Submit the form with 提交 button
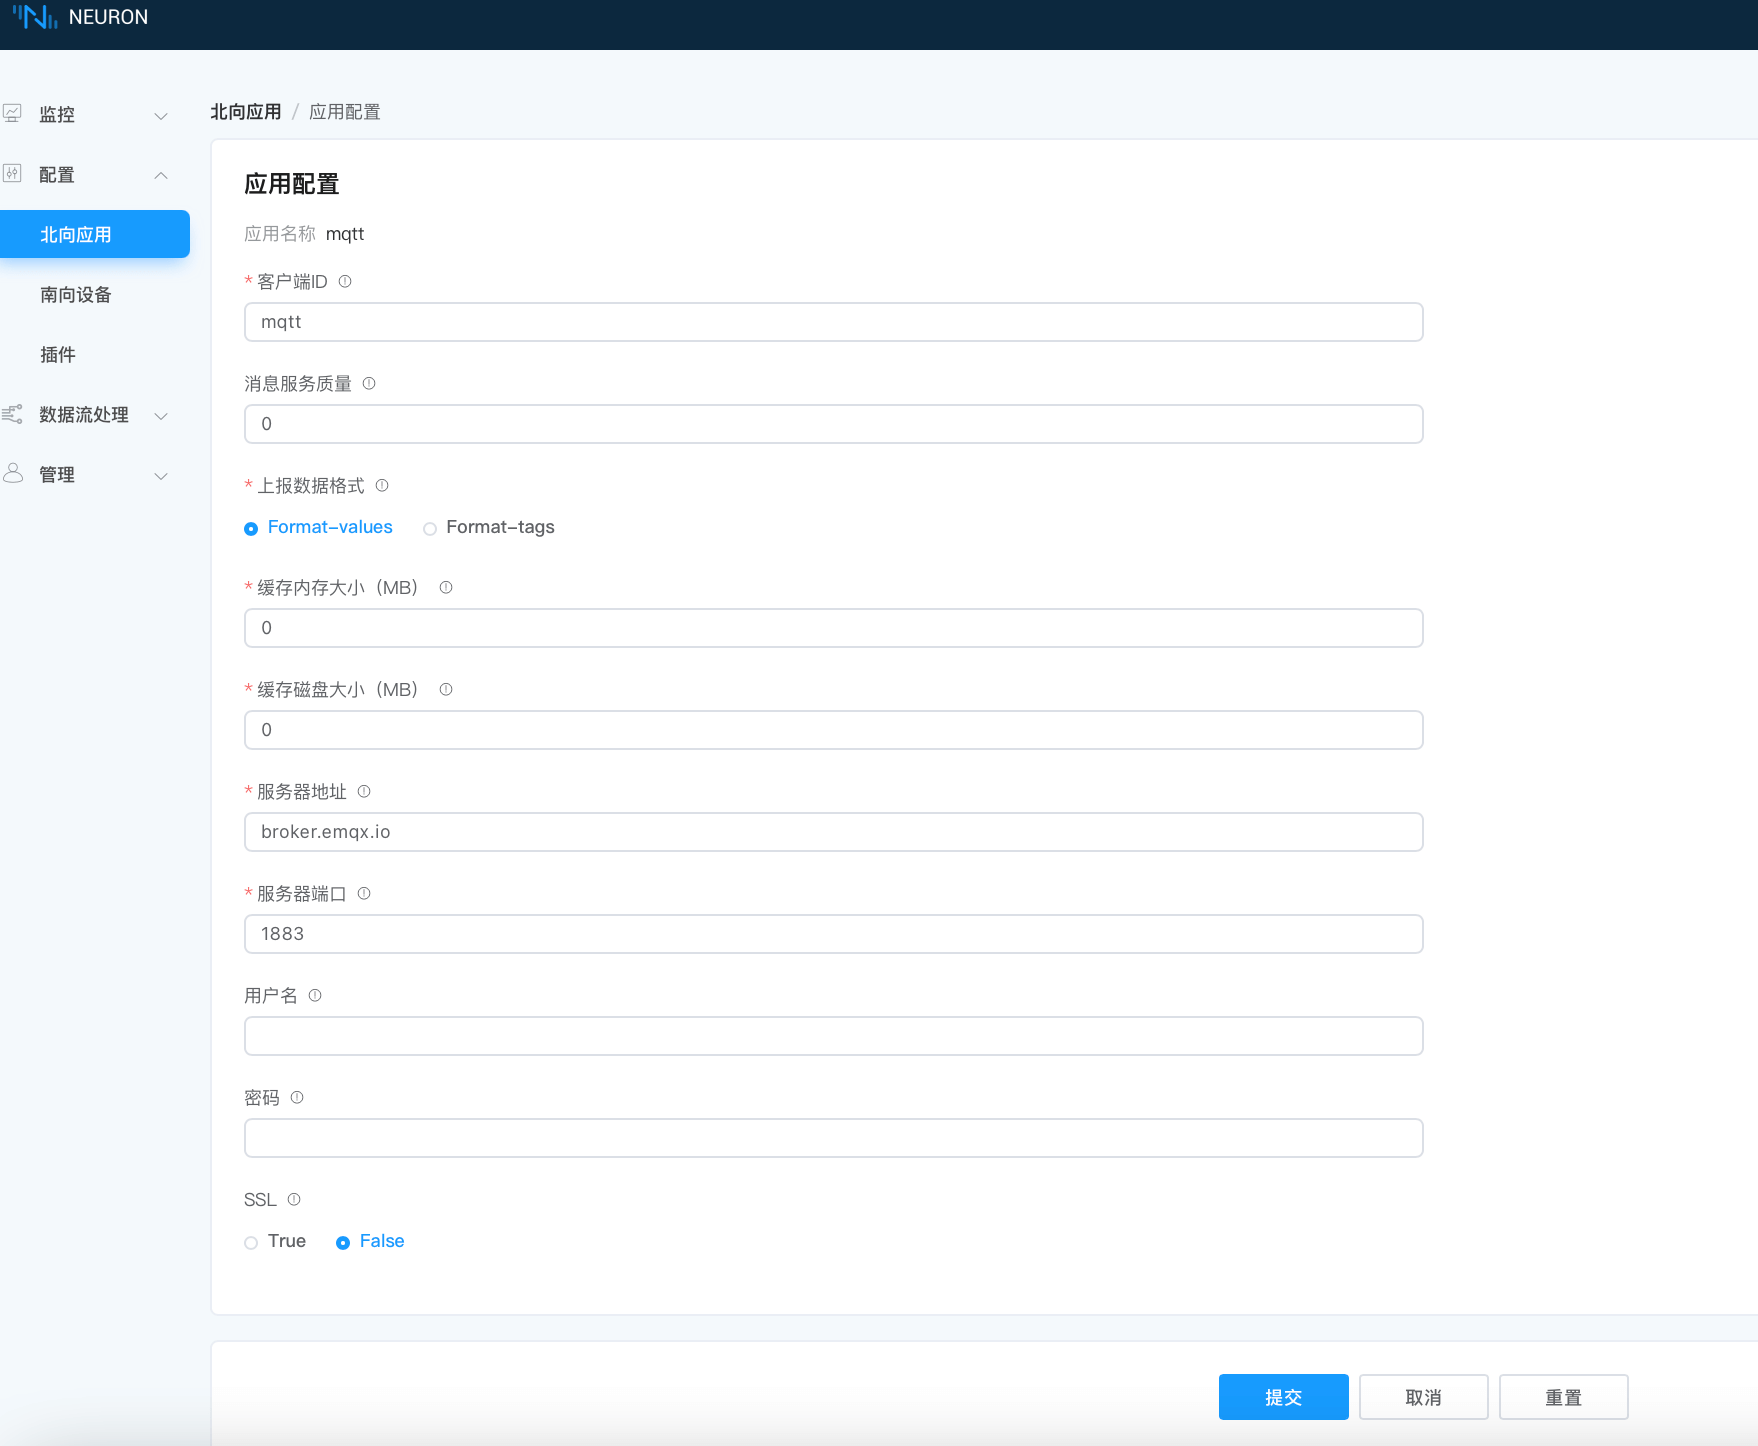 point(1283,1396)
